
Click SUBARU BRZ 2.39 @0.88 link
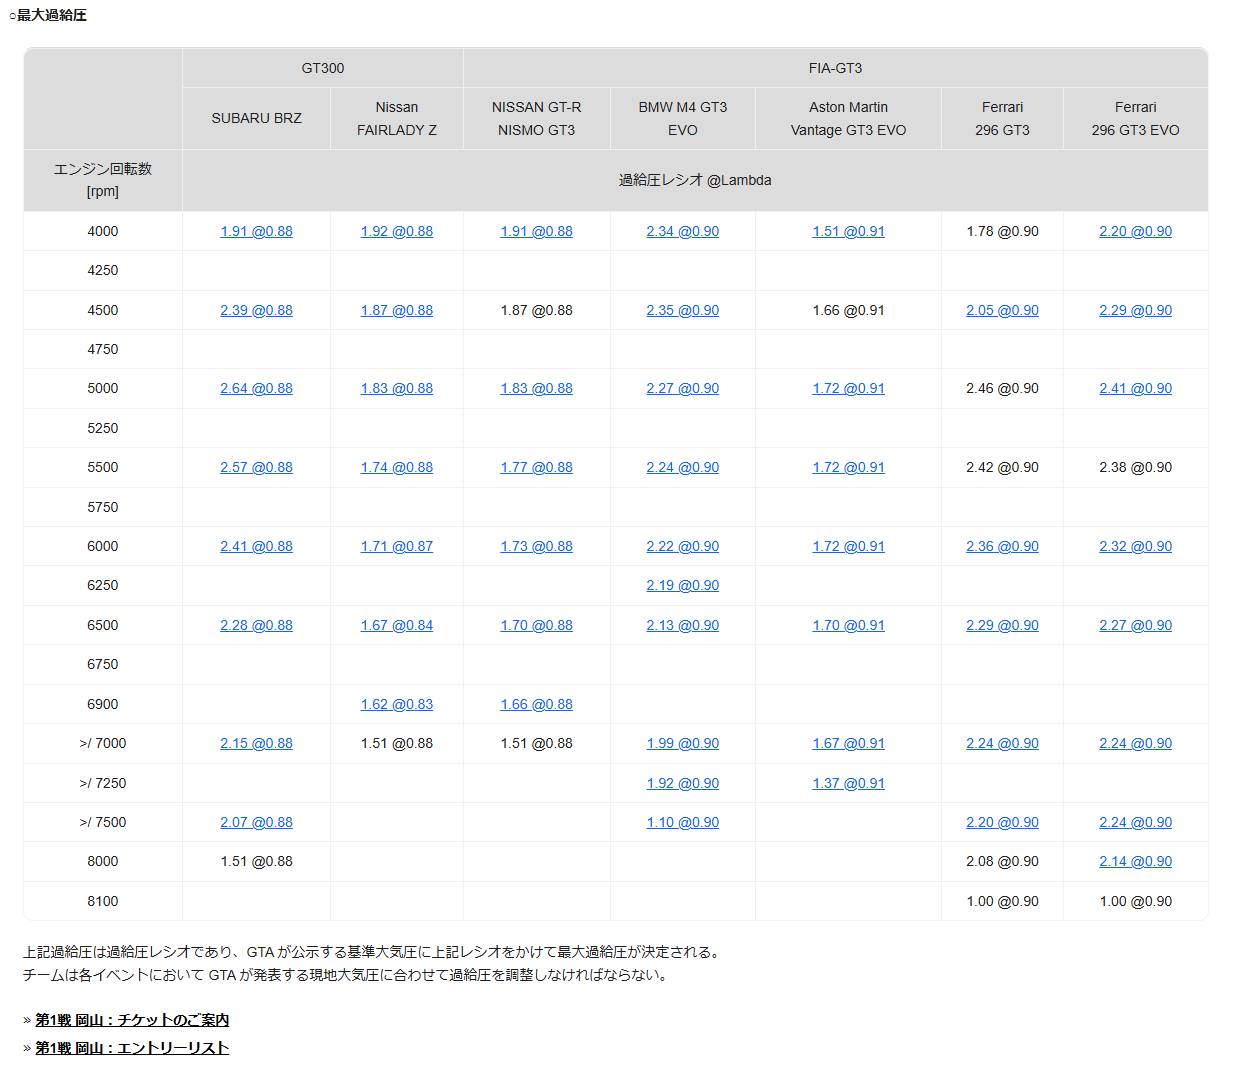pyautogui.click(x=257, y=310)
